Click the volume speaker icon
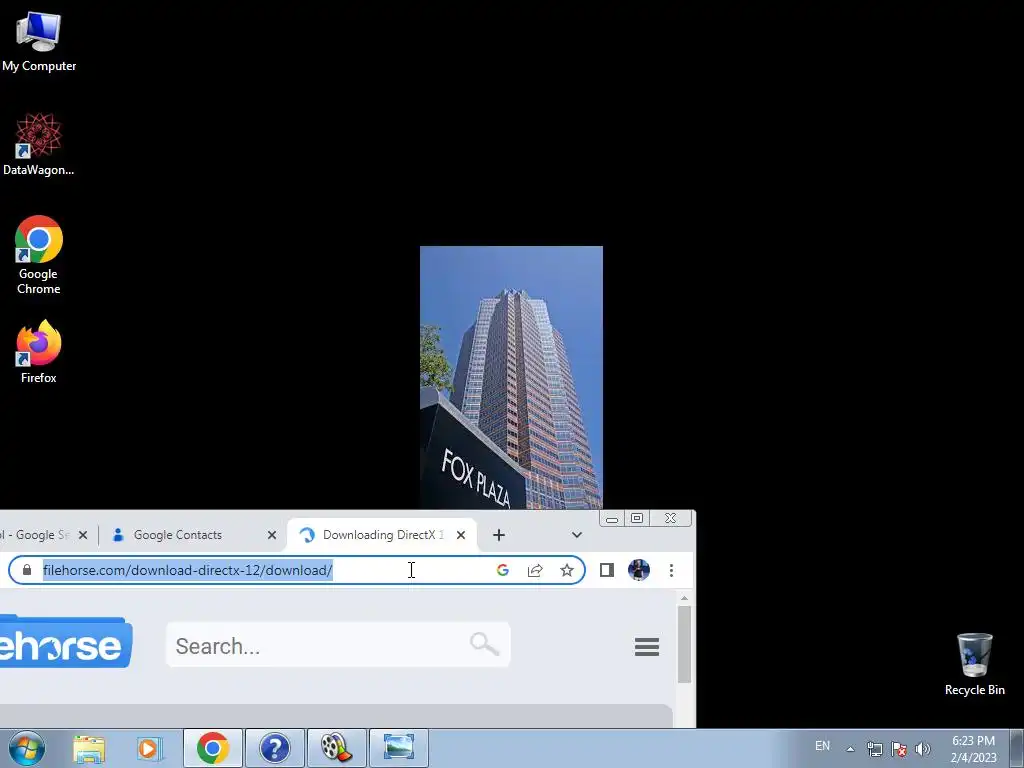The width and height of the screenshot is (1024, 768). pos(922,749)
